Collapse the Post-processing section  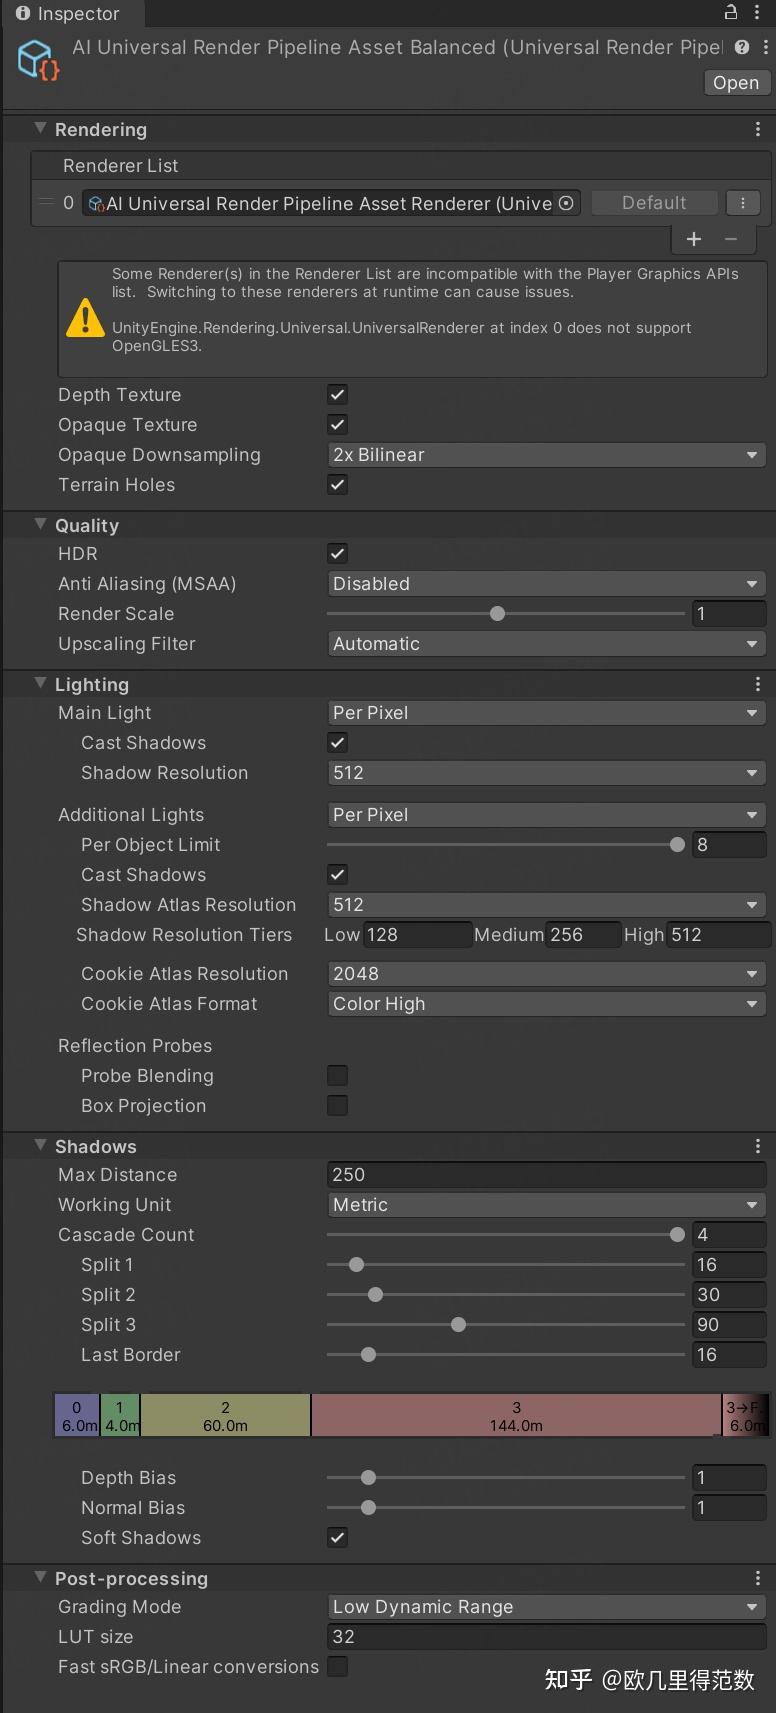coord(41,1578)
